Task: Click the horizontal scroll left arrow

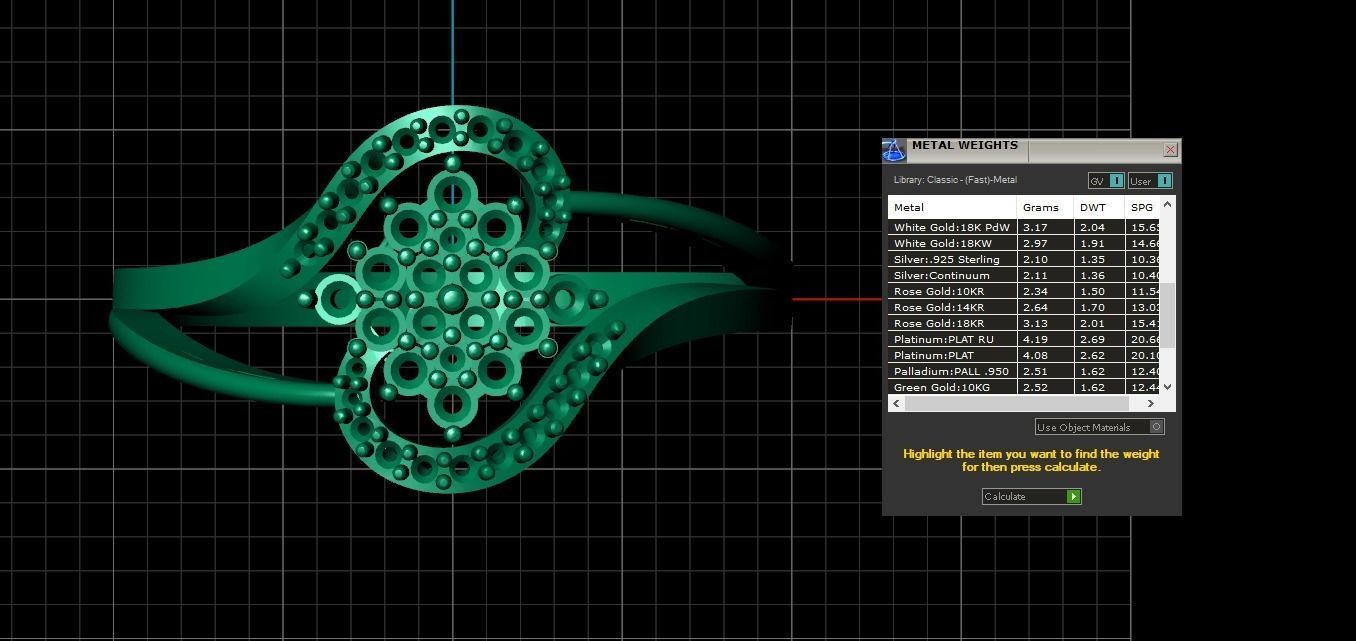Action: click(x=896, y=403)
